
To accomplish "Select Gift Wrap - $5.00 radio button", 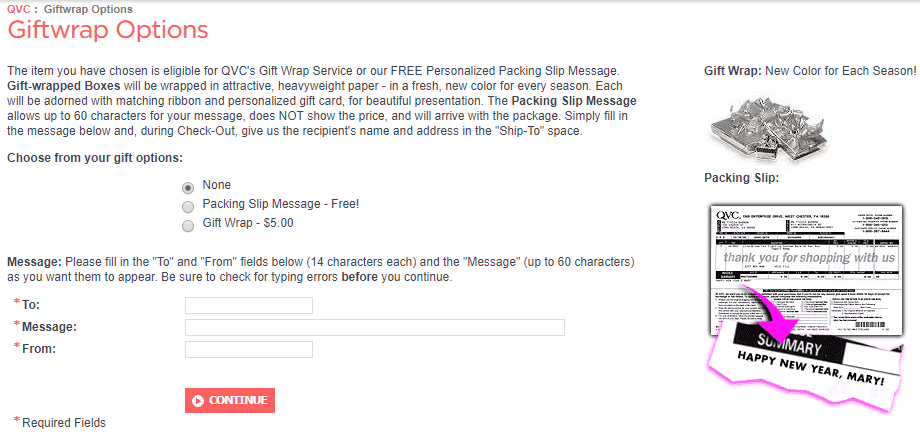I will (x=188, y=225).
